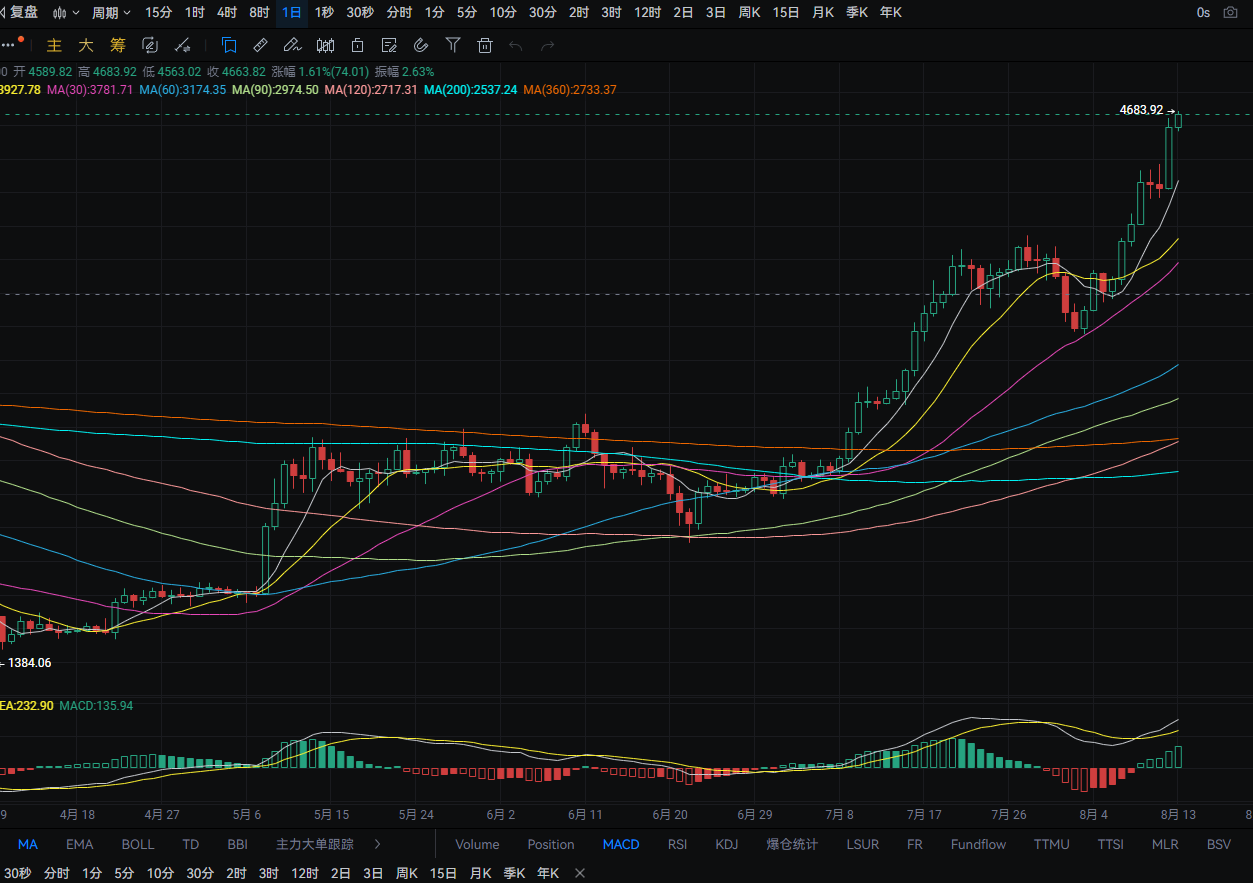
Task: Select 季K in the bottom period bar
Action: [x=514, y=873]
